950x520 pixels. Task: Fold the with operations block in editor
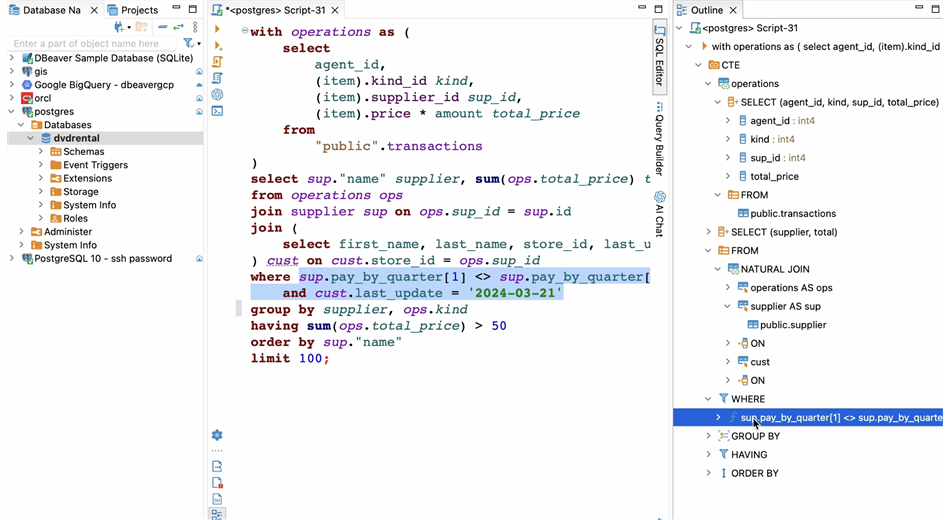coord(245,30)
